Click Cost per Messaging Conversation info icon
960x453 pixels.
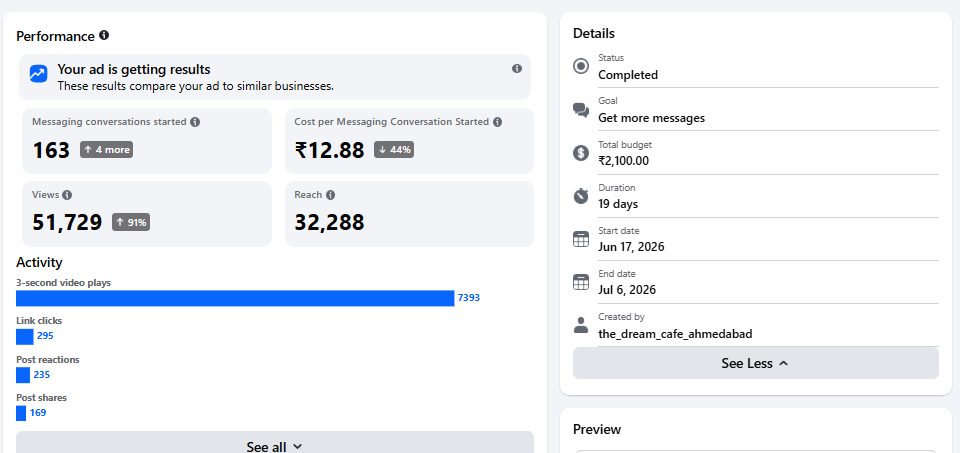(x=497, y=122)
